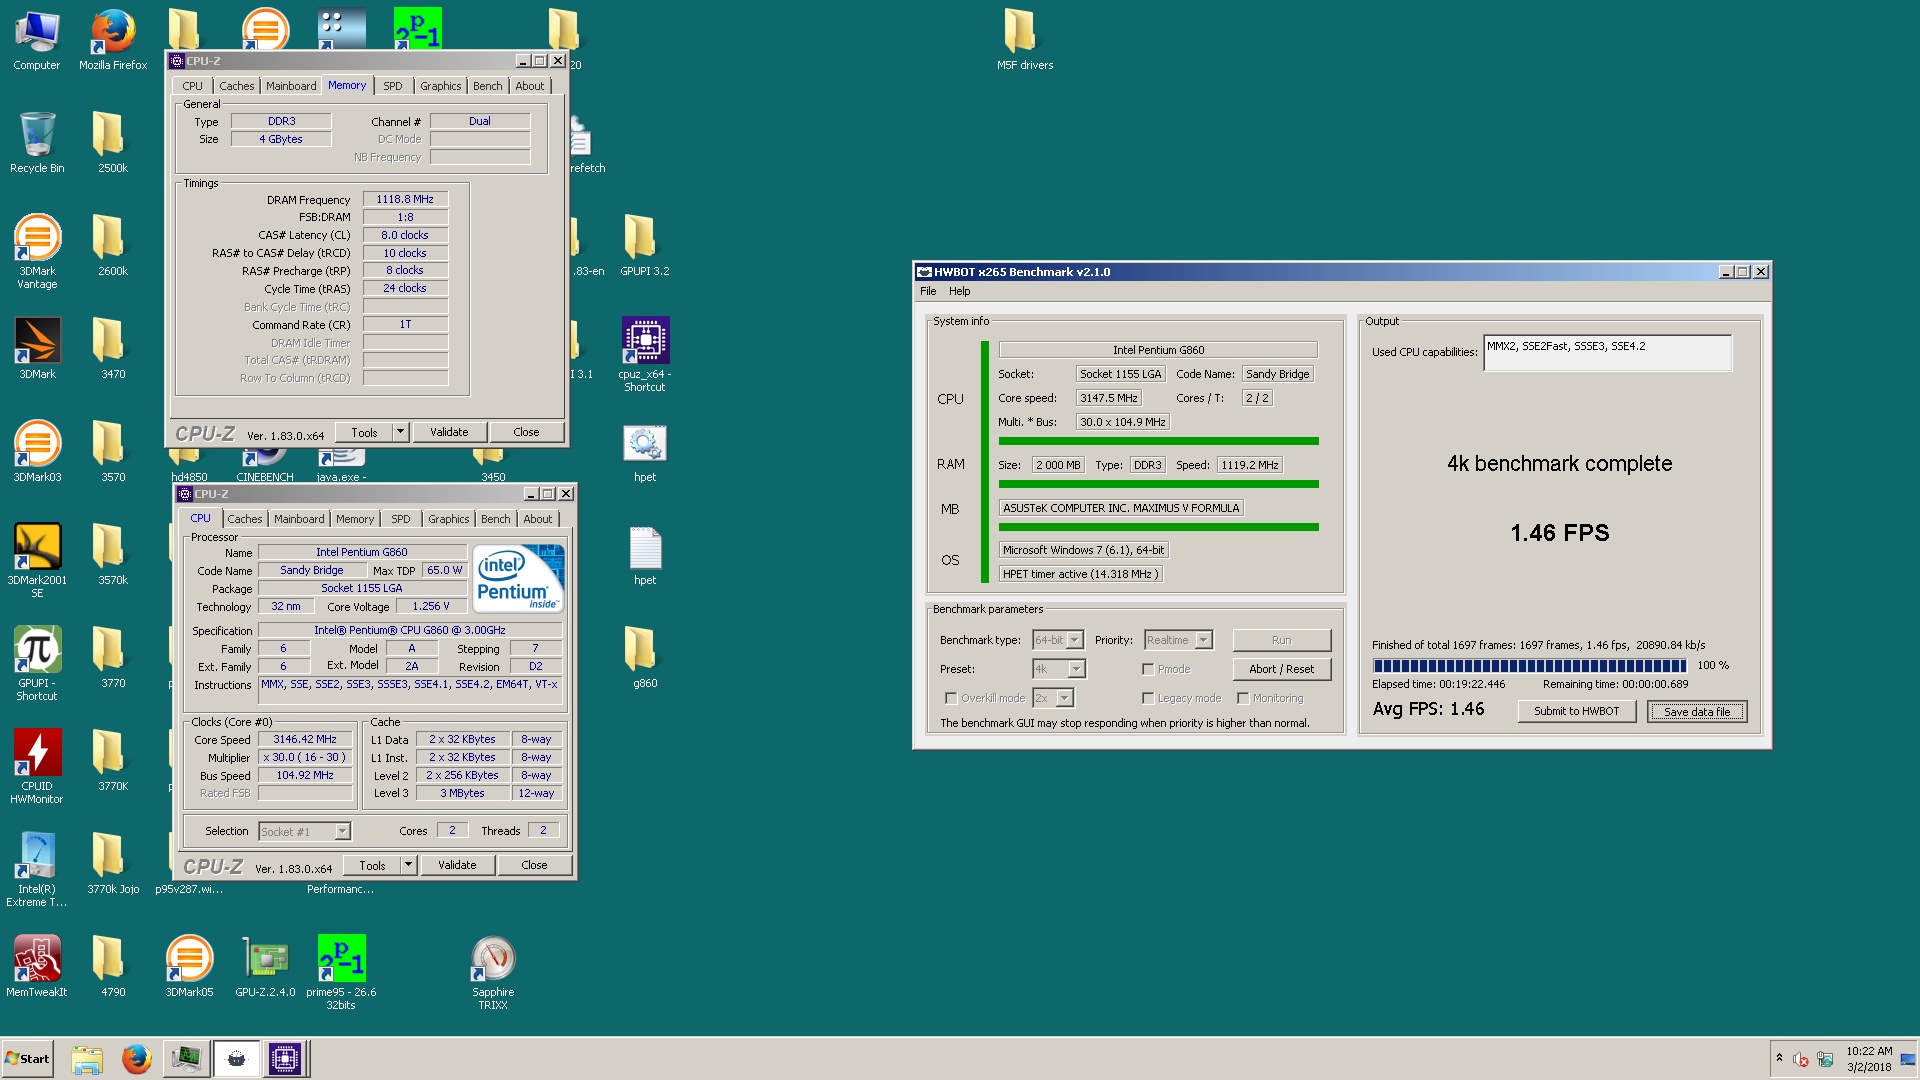This screenshot has width=1920, height=1080.
Task: Open the 3DMark03 shortcut
Action: click(37, 451)
